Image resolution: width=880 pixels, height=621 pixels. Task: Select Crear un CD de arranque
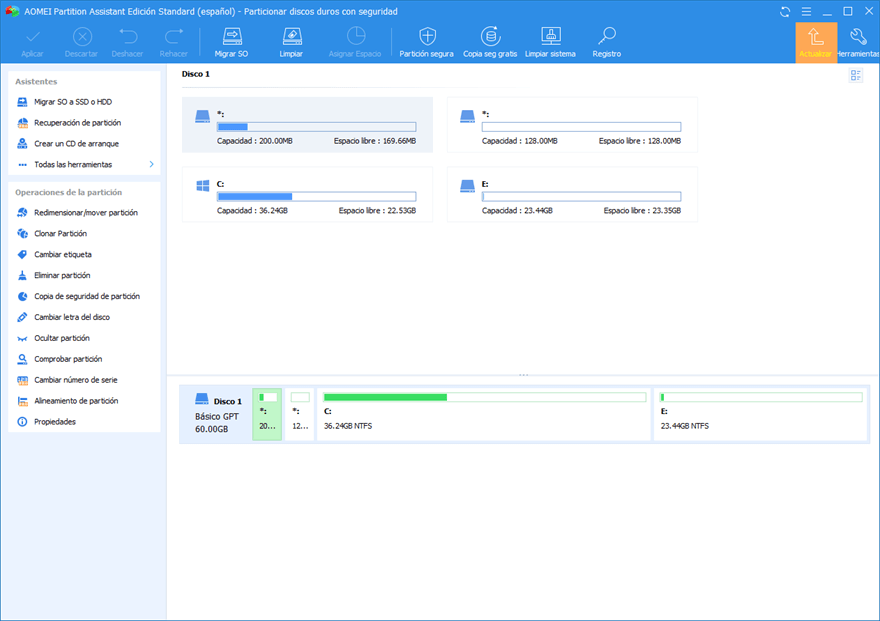pyautogui.click(x=76, y=144)
